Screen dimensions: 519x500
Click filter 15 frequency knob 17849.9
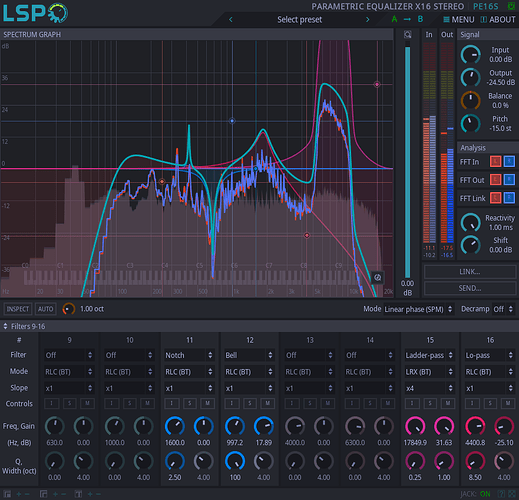coord(415,426)
